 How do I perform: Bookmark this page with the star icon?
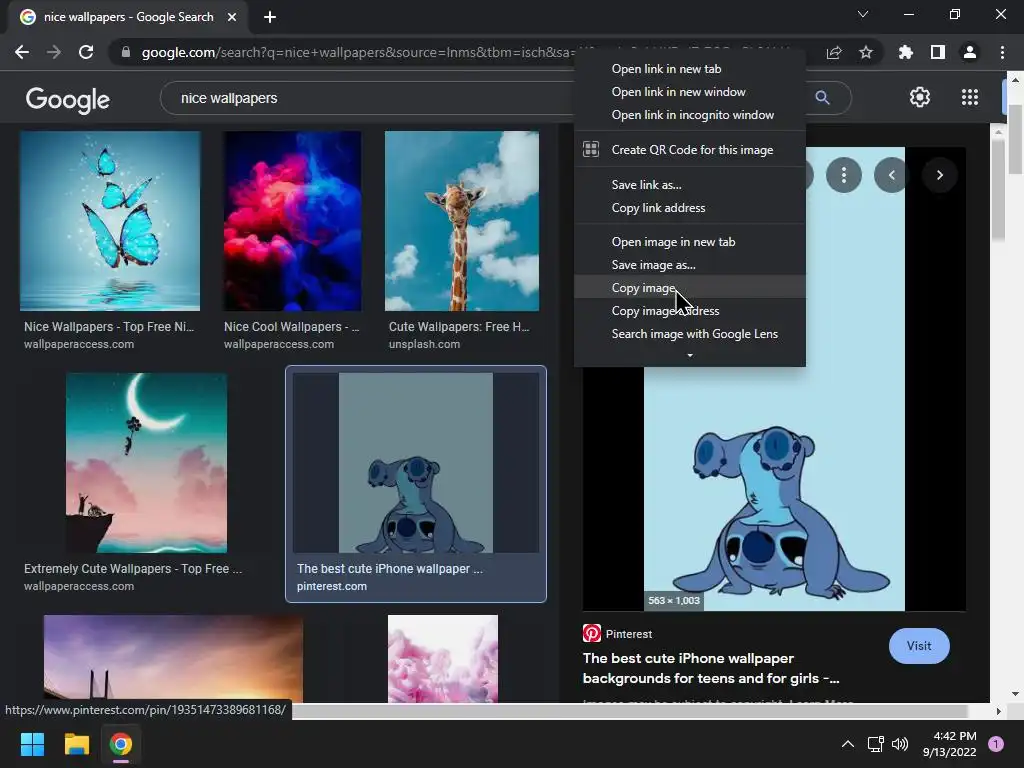pos(866,52)
